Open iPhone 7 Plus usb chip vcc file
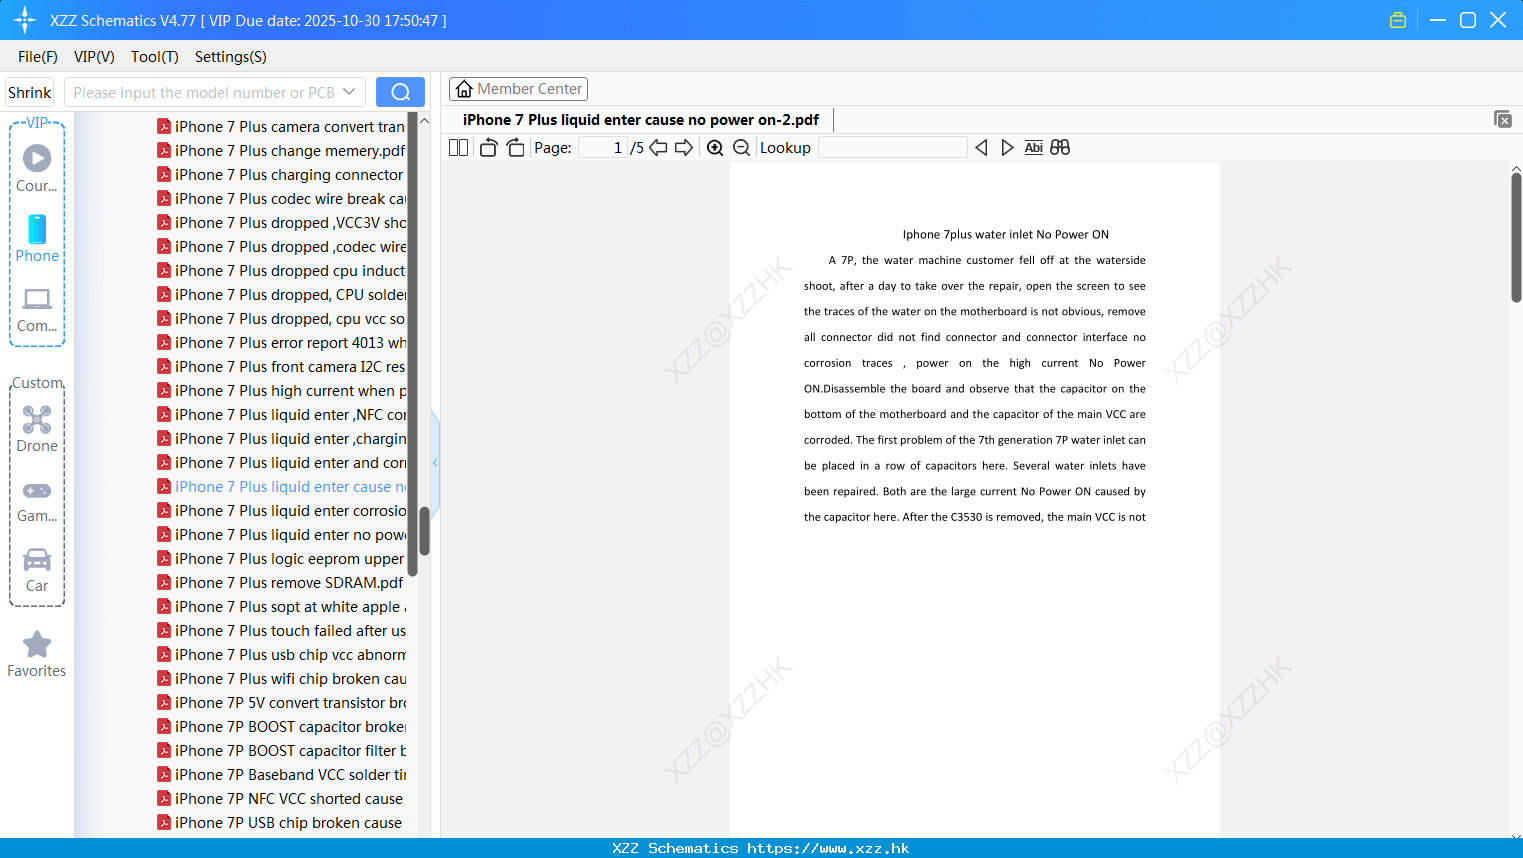The height and width of the screenshot is (858, 1523). (281, 655)
